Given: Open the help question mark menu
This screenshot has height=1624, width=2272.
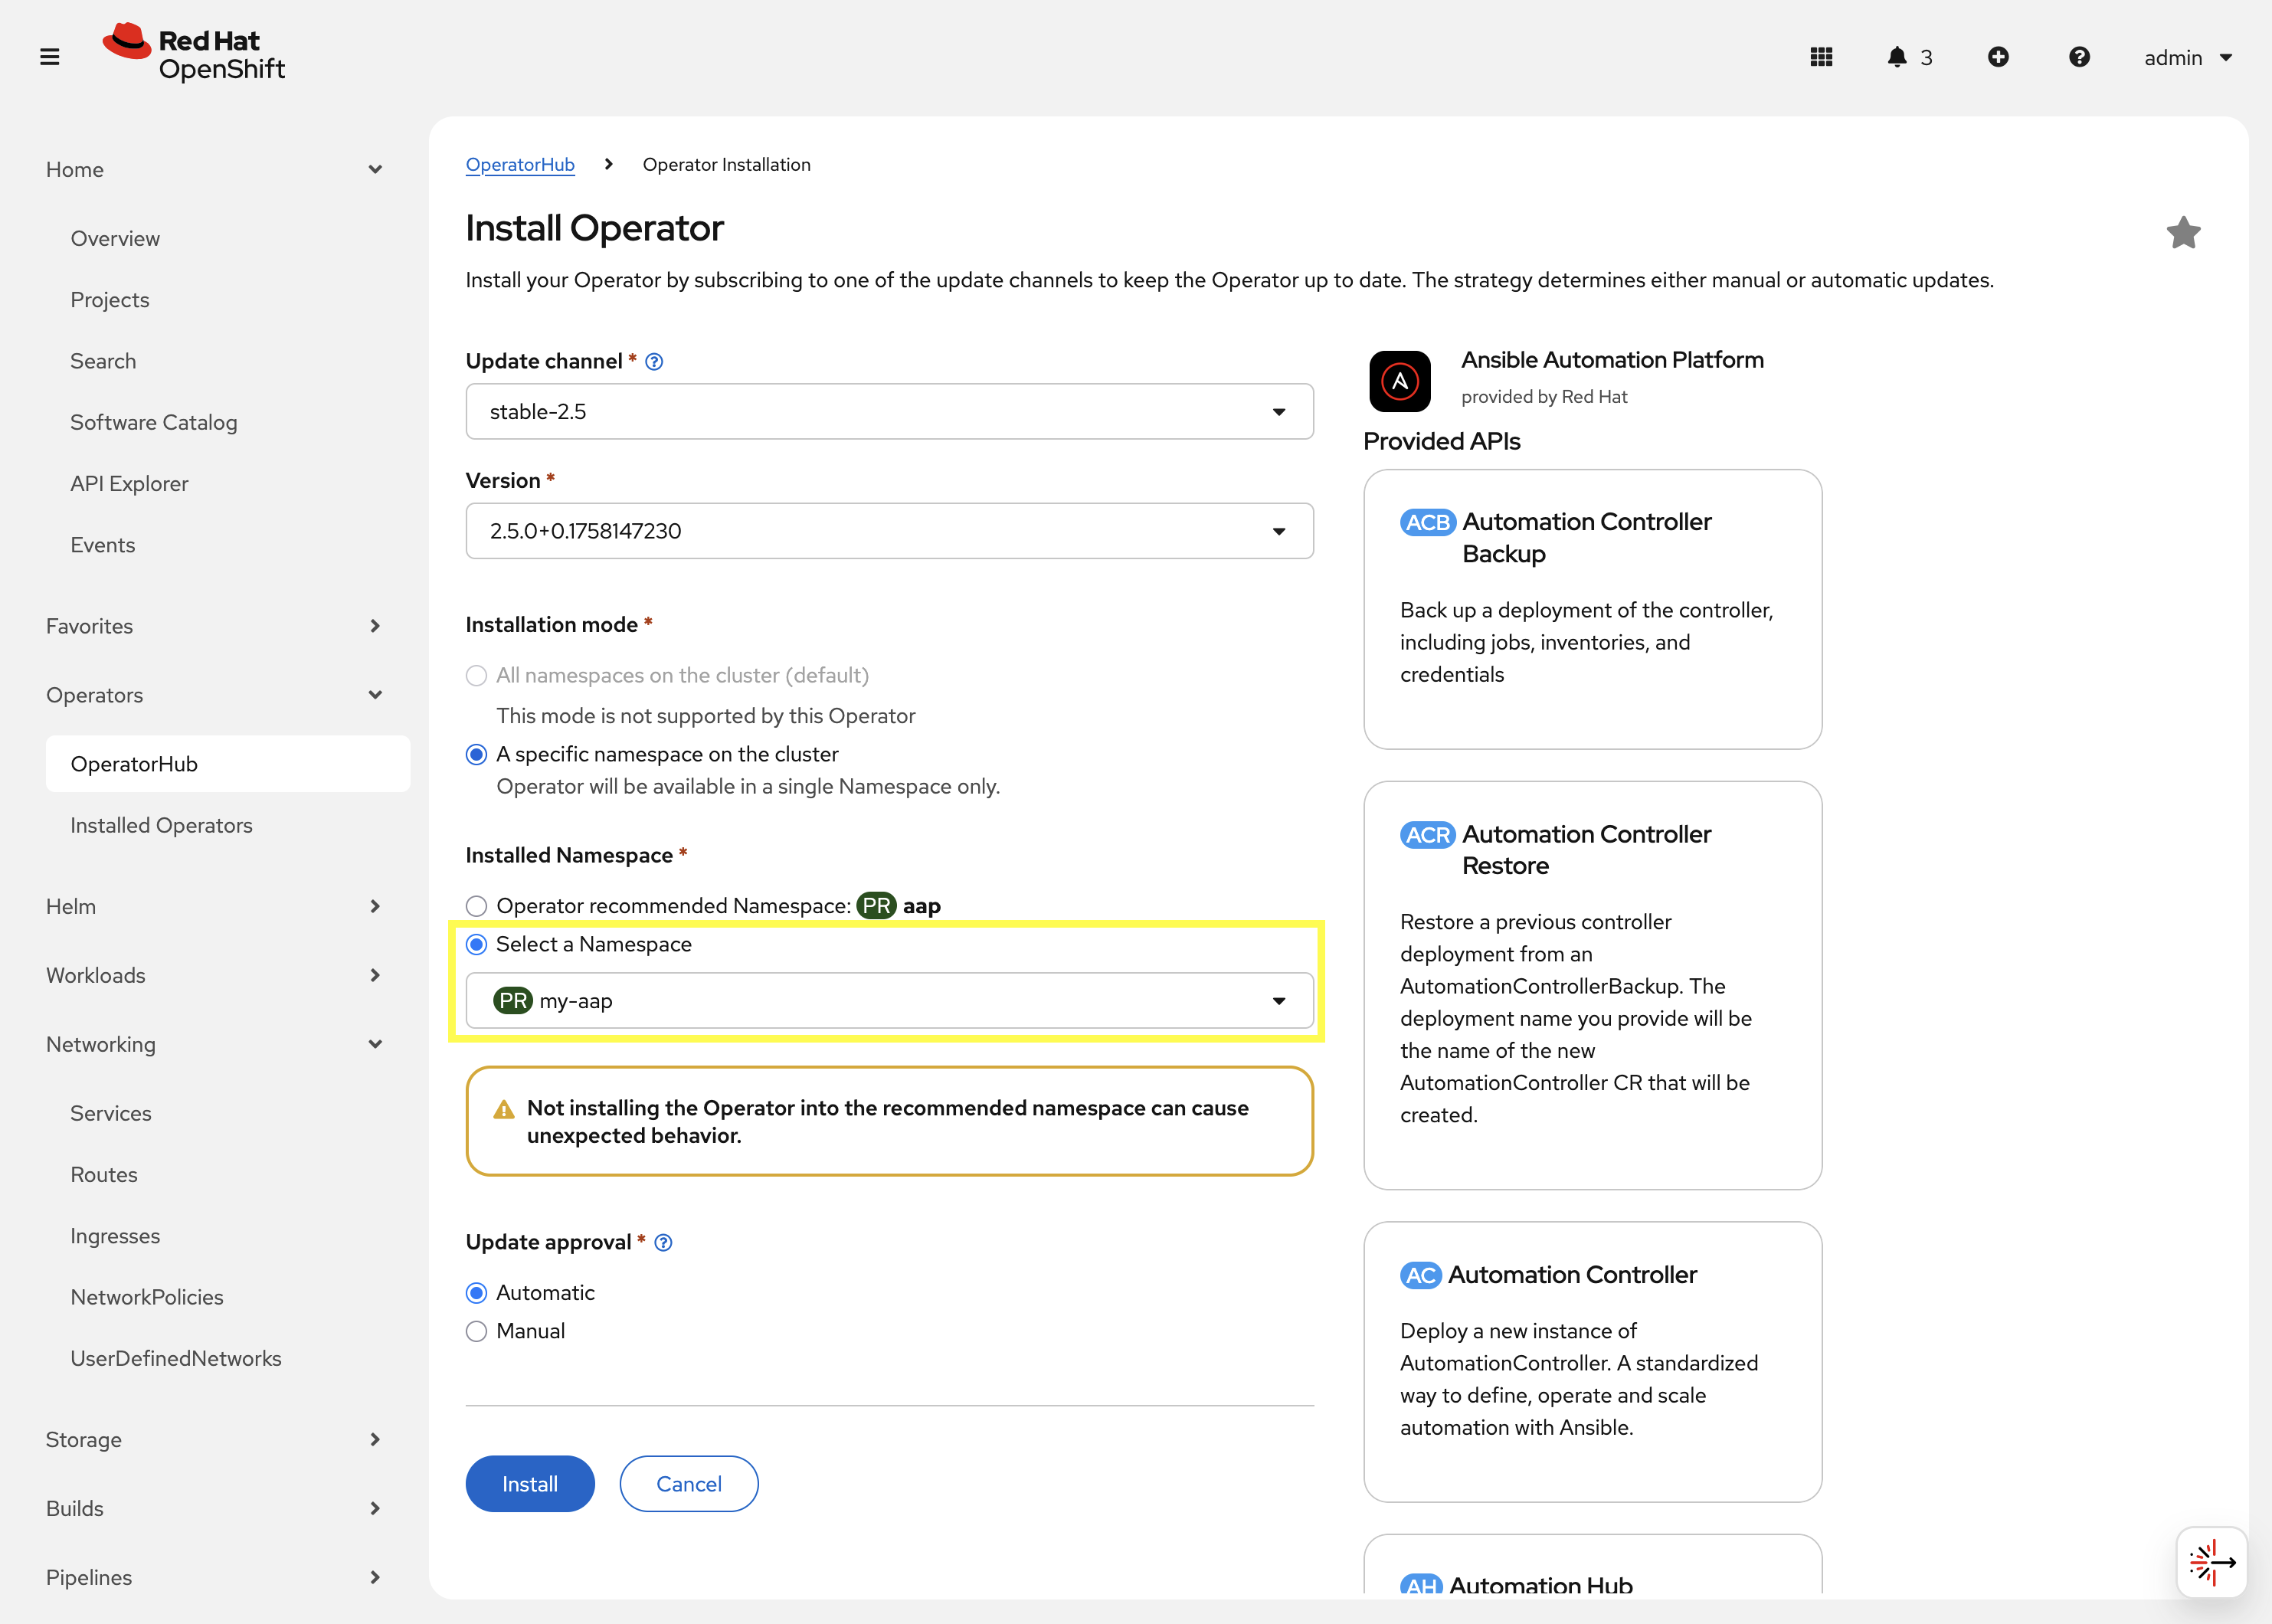Looking at the screenshot, I should [x=2079, y=57].
